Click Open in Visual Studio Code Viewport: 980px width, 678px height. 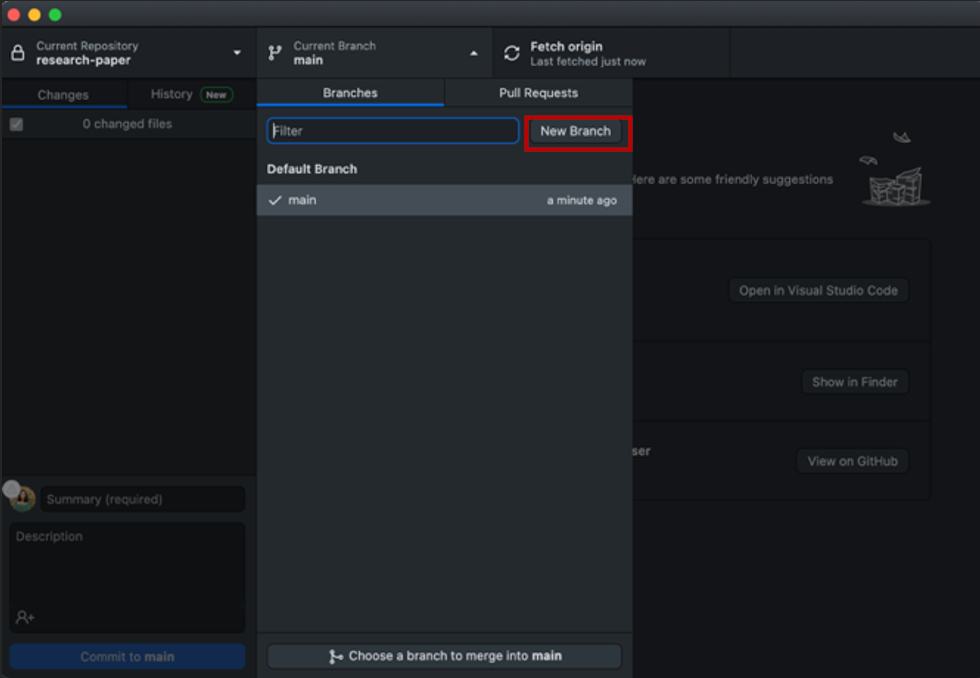tap(818, 291)
